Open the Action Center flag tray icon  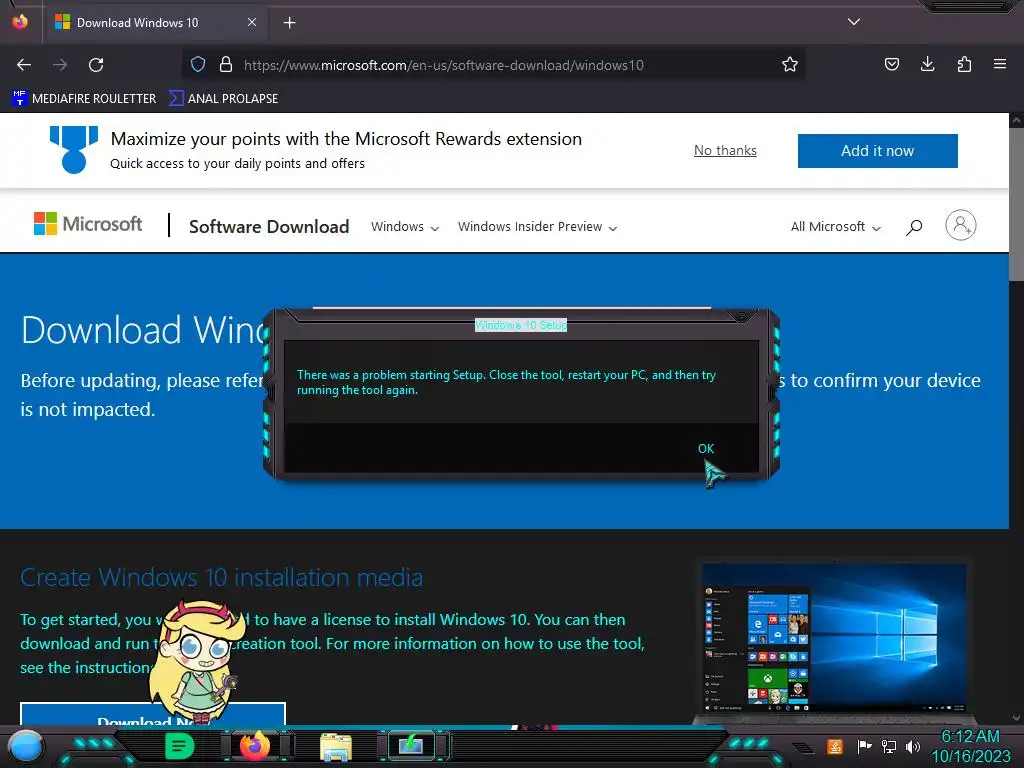864,746
